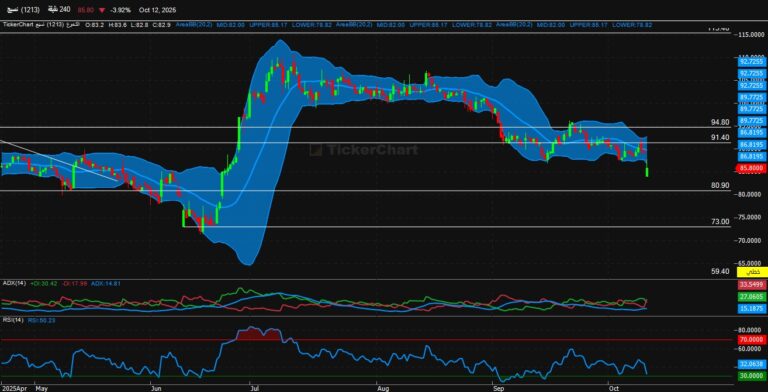Select the 94.80 horizontal level line label
The image size is (768, 392).
tap(720, 122)
